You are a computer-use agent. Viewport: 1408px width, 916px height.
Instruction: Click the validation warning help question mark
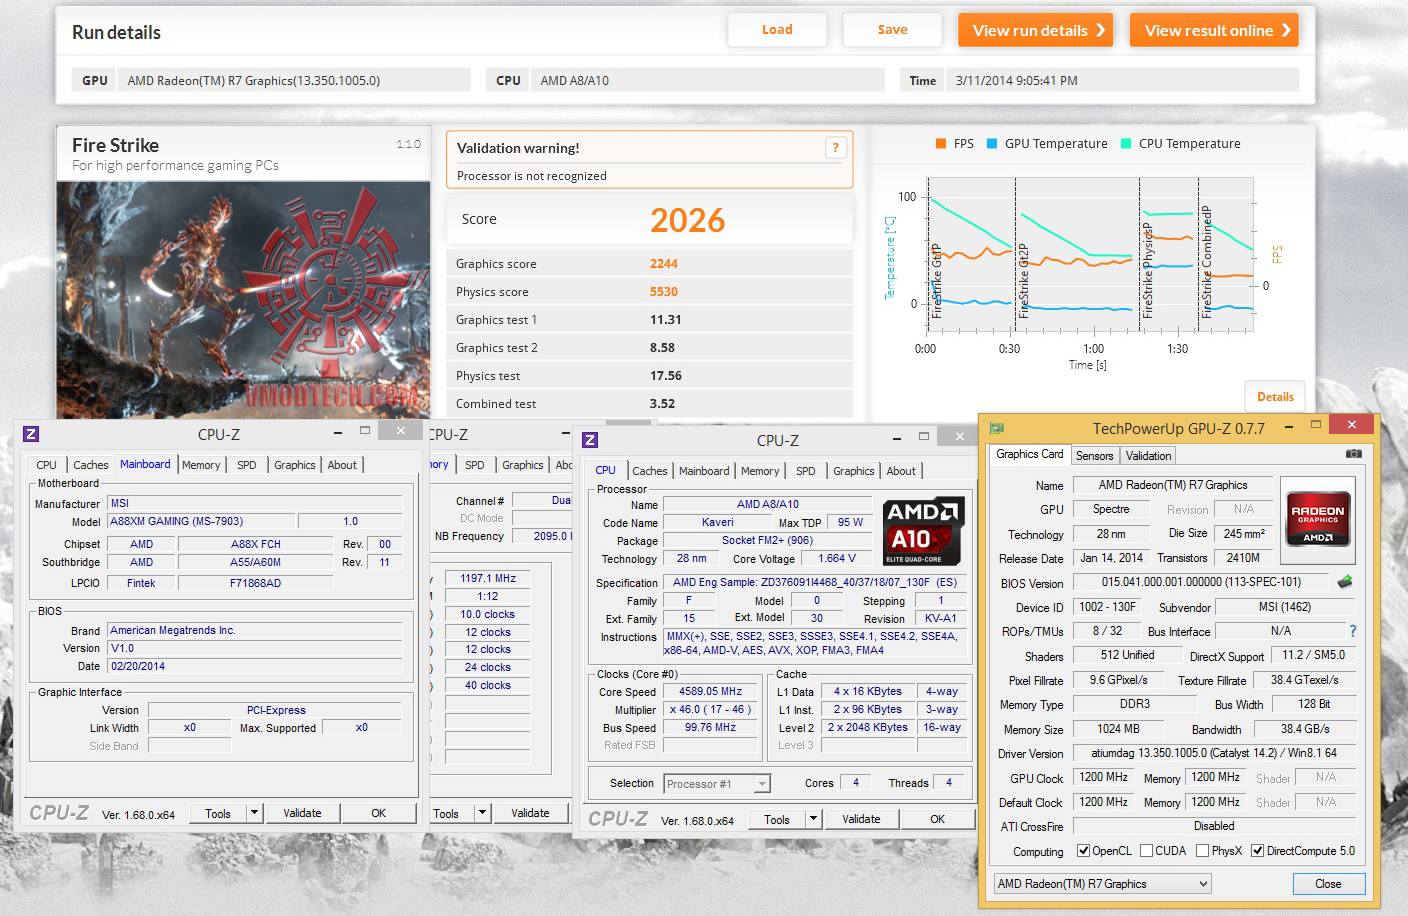point(835,148)
